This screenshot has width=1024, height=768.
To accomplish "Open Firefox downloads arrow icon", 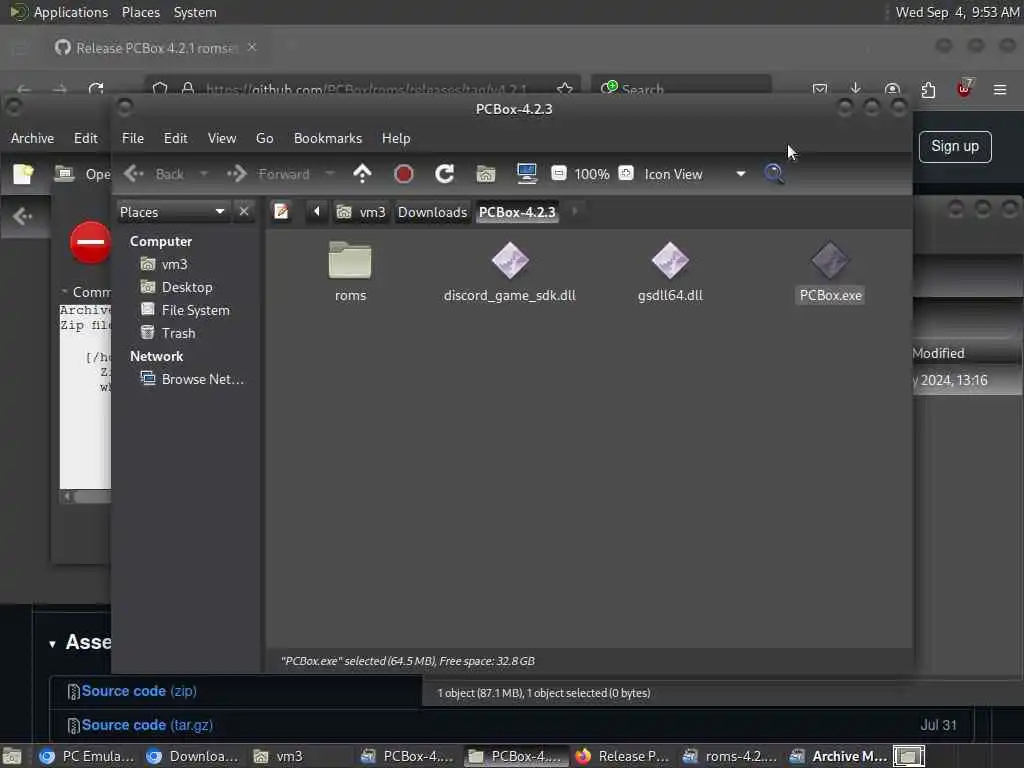I will 856,88.
